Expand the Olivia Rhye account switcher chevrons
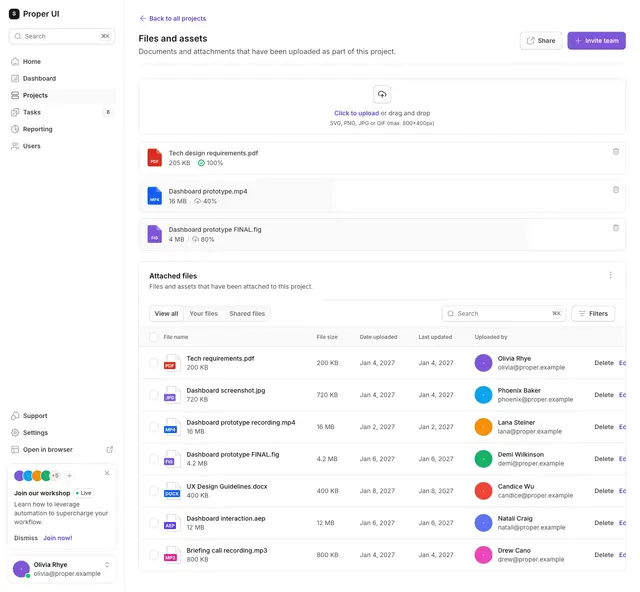 click(x=107, y=565)
